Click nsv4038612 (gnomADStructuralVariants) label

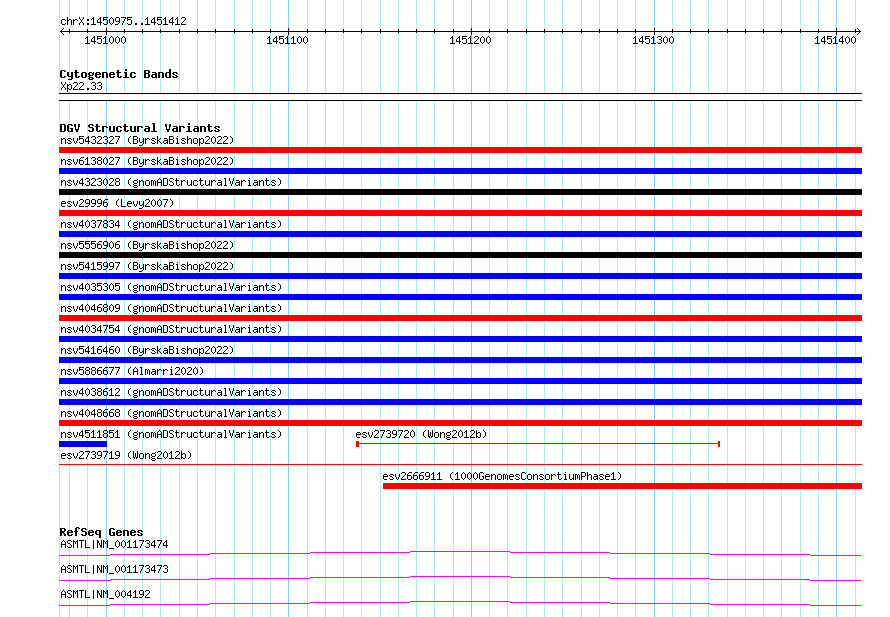click(x=171, y=392)
